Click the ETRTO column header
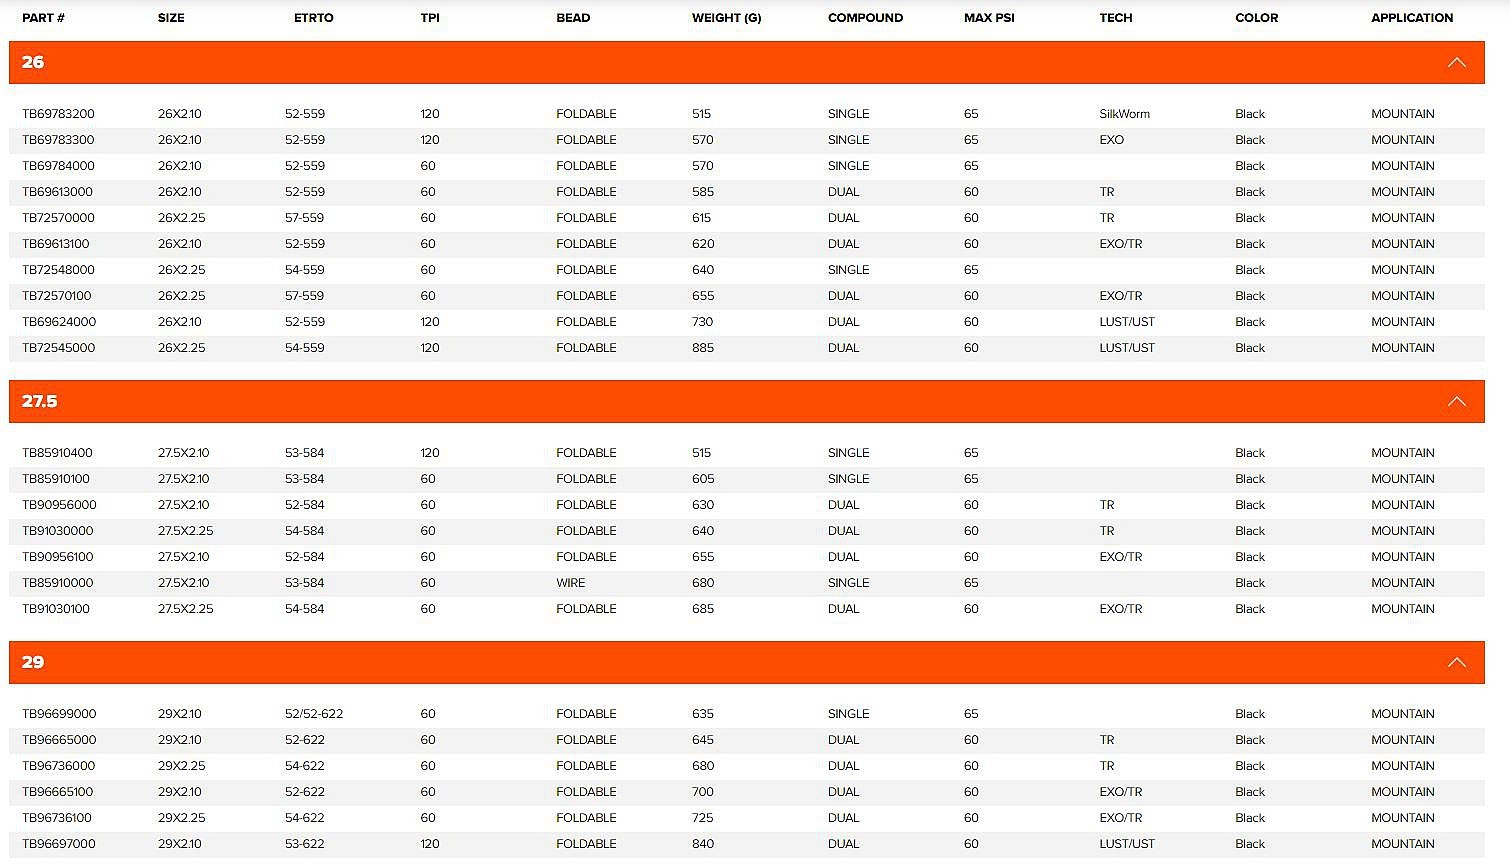 click(313, 18)
